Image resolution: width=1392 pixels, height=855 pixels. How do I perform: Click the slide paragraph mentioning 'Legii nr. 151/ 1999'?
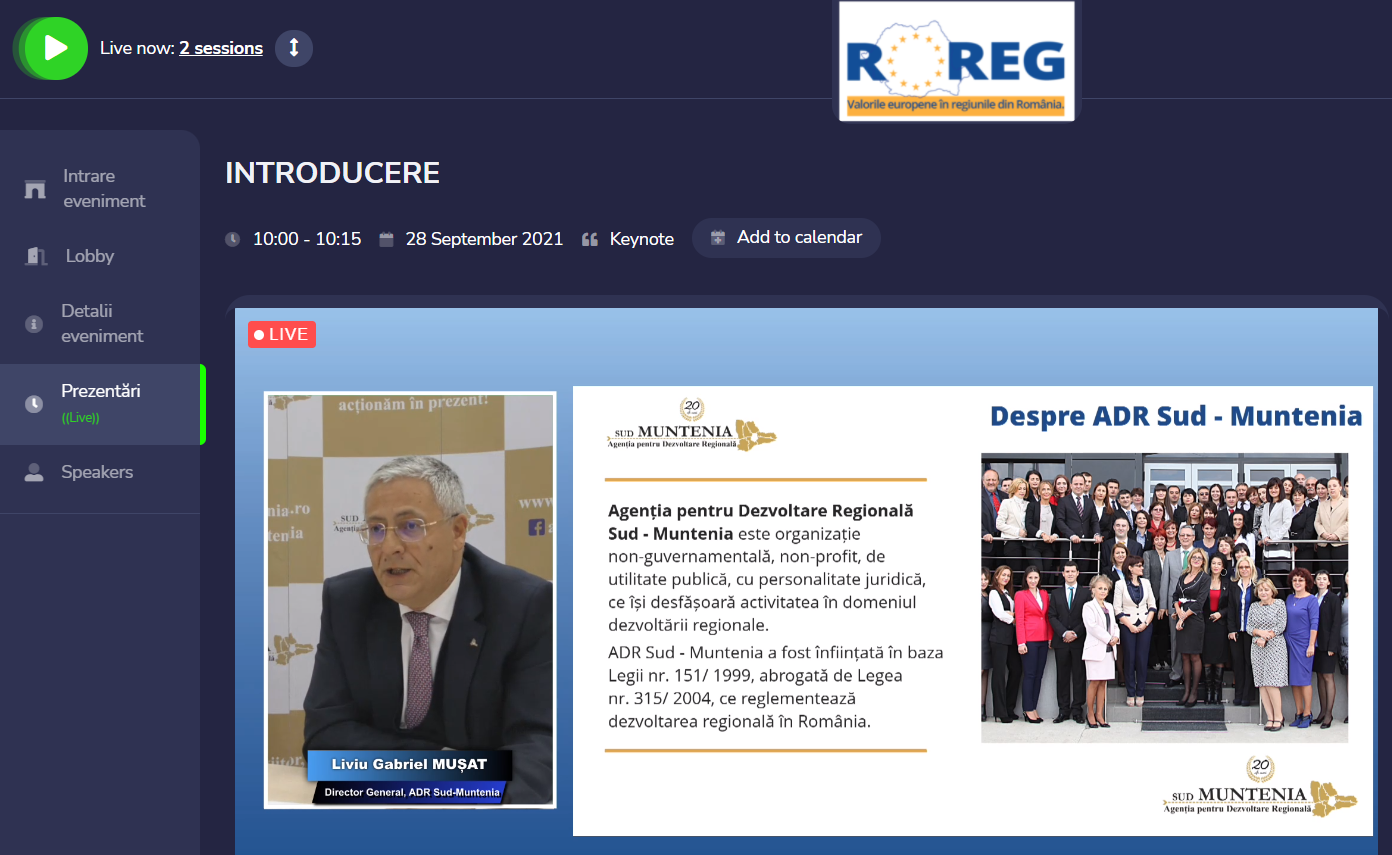[776, 687]
